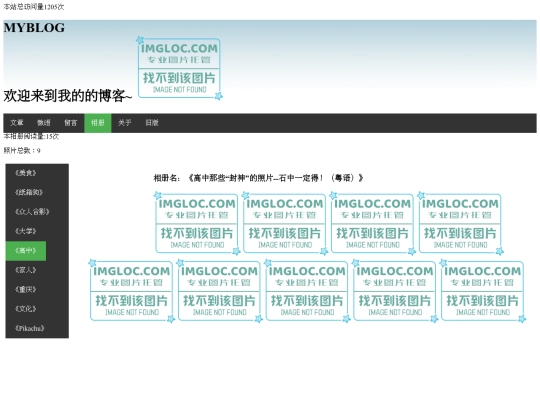The height and width of the screenshot is (405, 540).
Task: Open the first photo in the top row
Action: [x=197, y=224]
